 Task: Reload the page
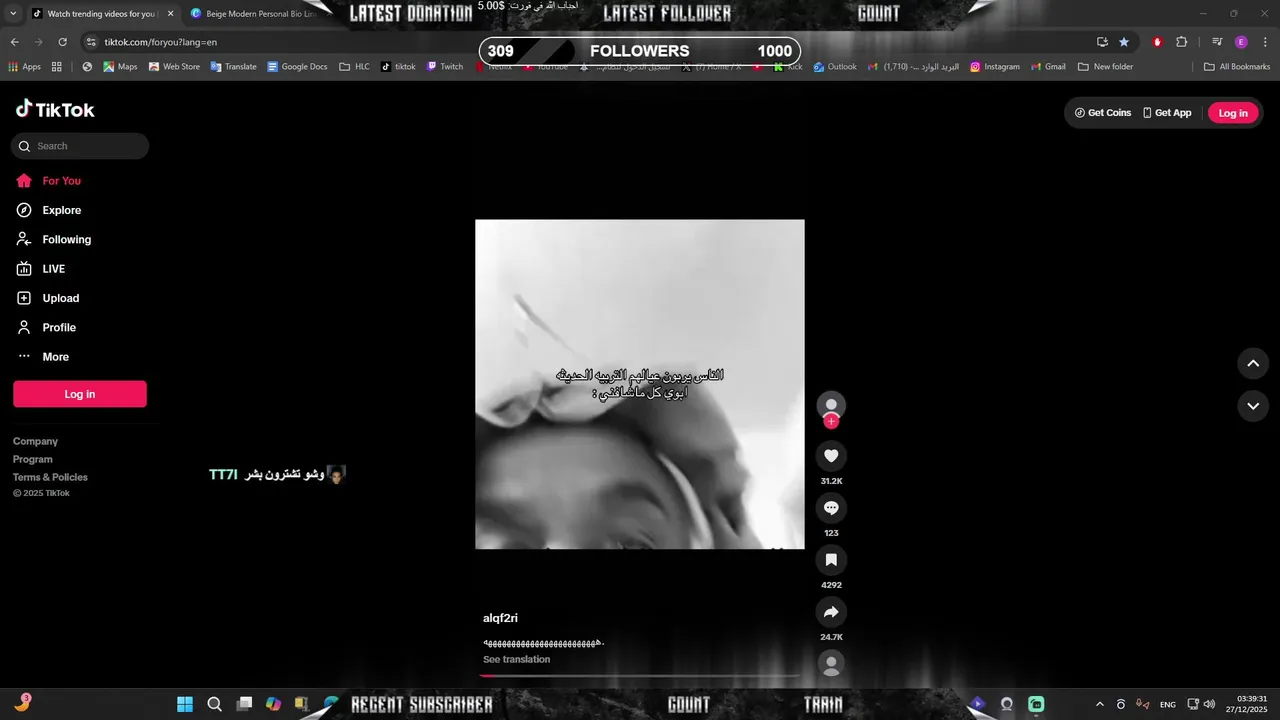coord(62,42)
